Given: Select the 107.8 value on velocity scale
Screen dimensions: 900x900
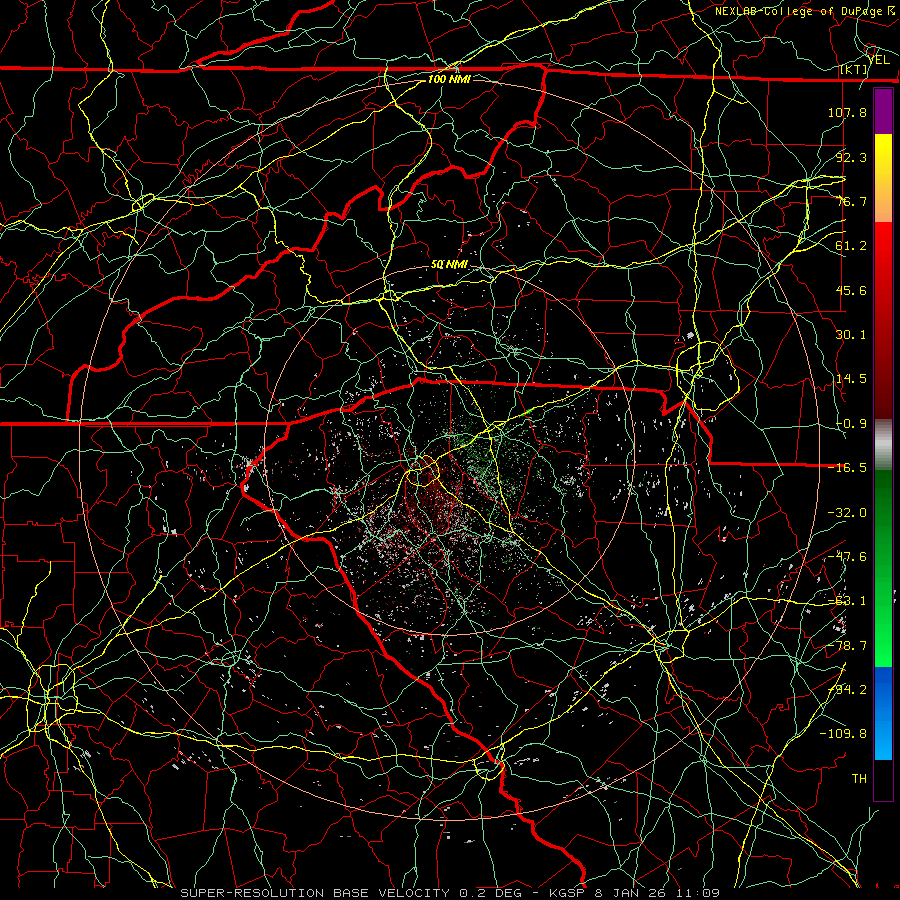Looking at the screenshot, I should (847, 112).
